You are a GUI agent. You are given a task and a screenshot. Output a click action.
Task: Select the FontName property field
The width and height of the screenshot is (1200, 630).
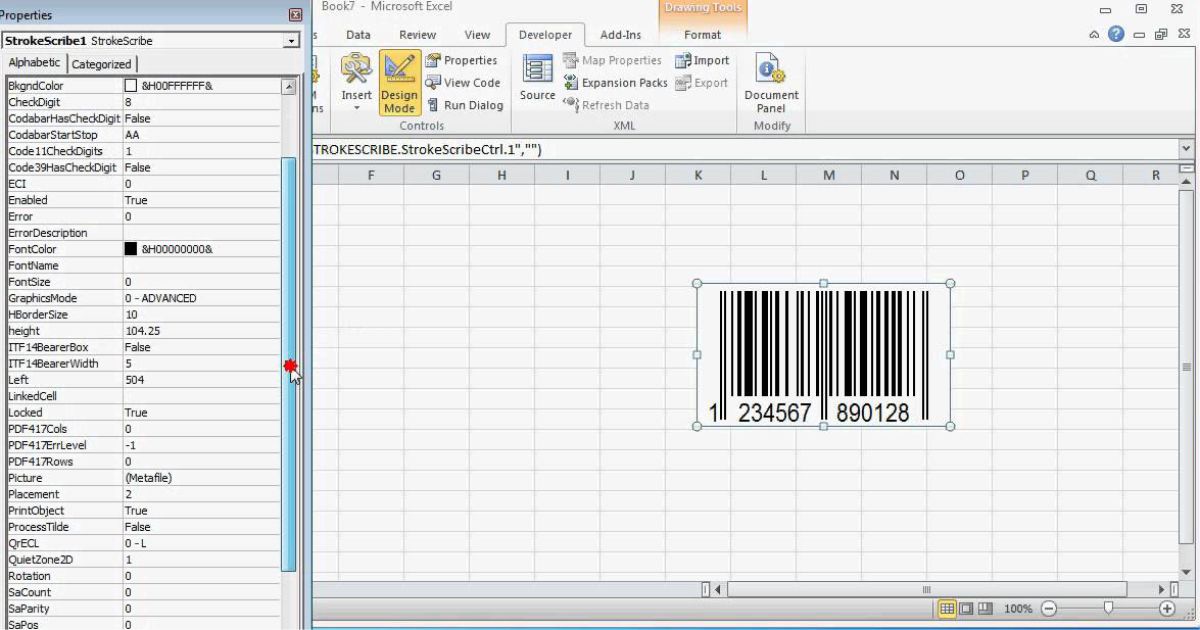click(202, 265)
